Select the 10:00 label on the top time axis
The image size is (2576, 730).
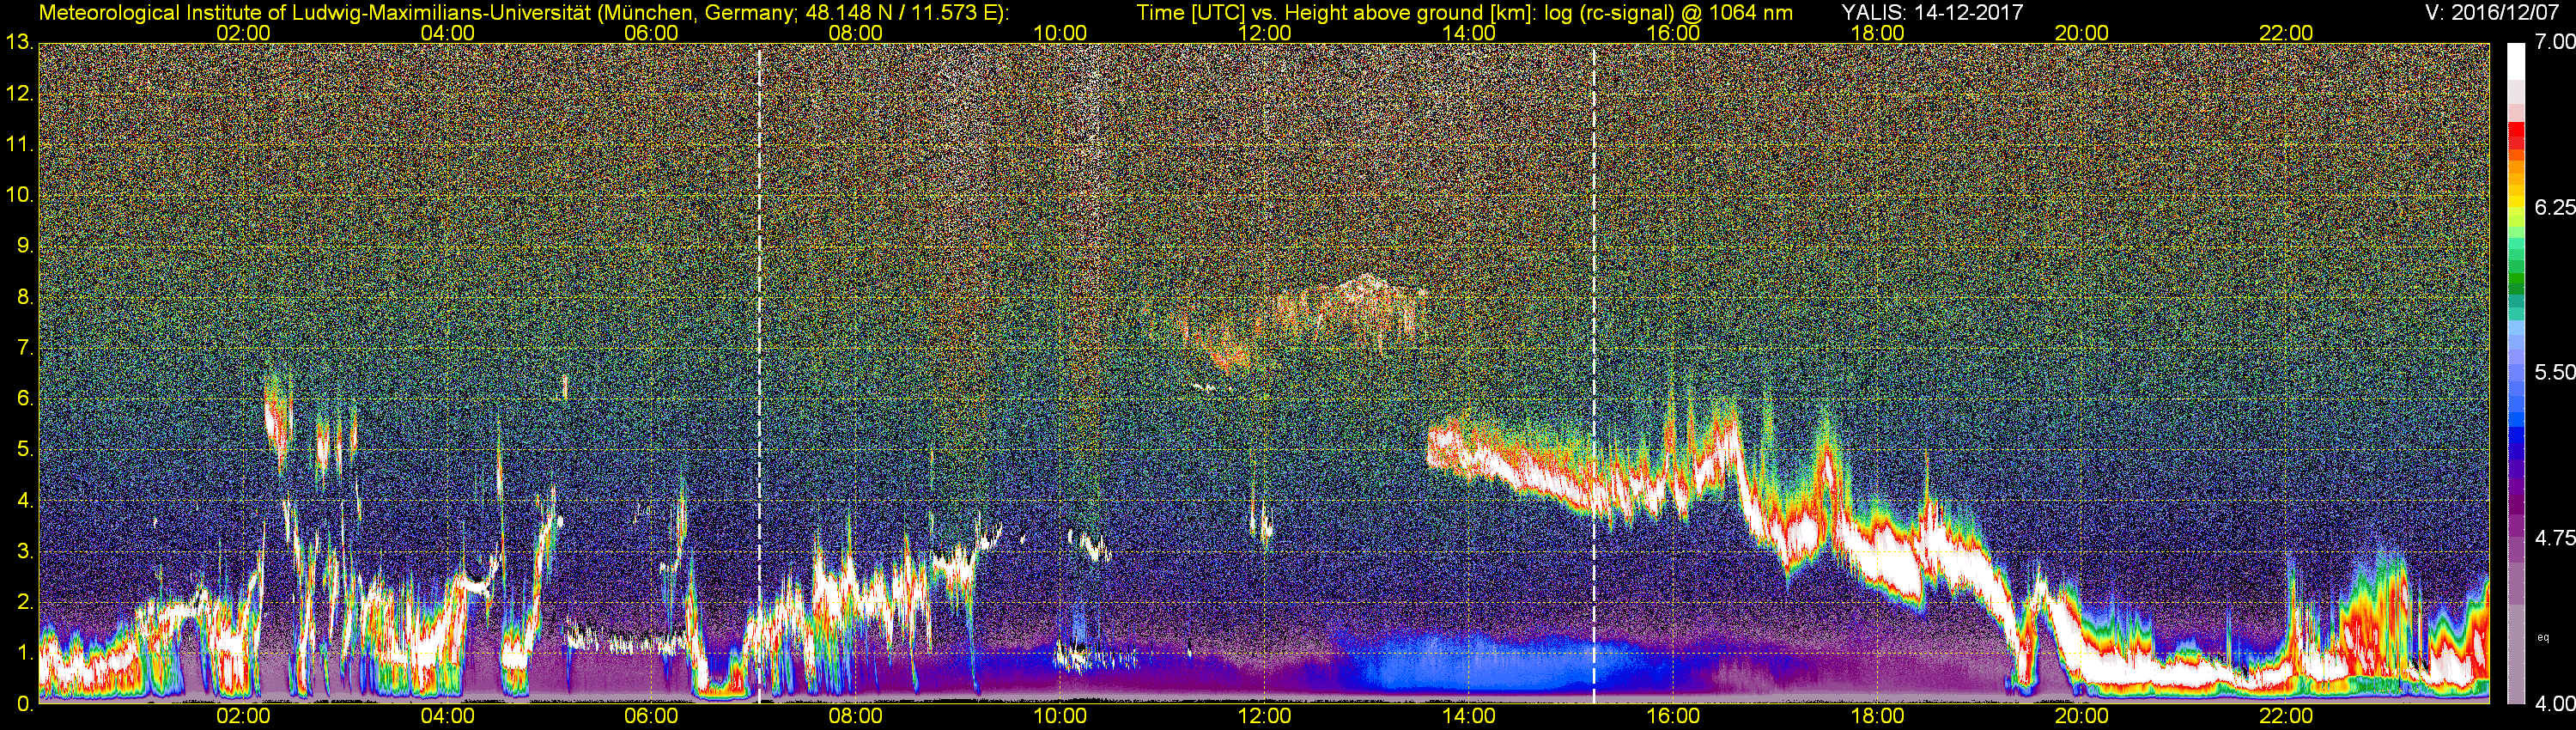point(1060,33)
